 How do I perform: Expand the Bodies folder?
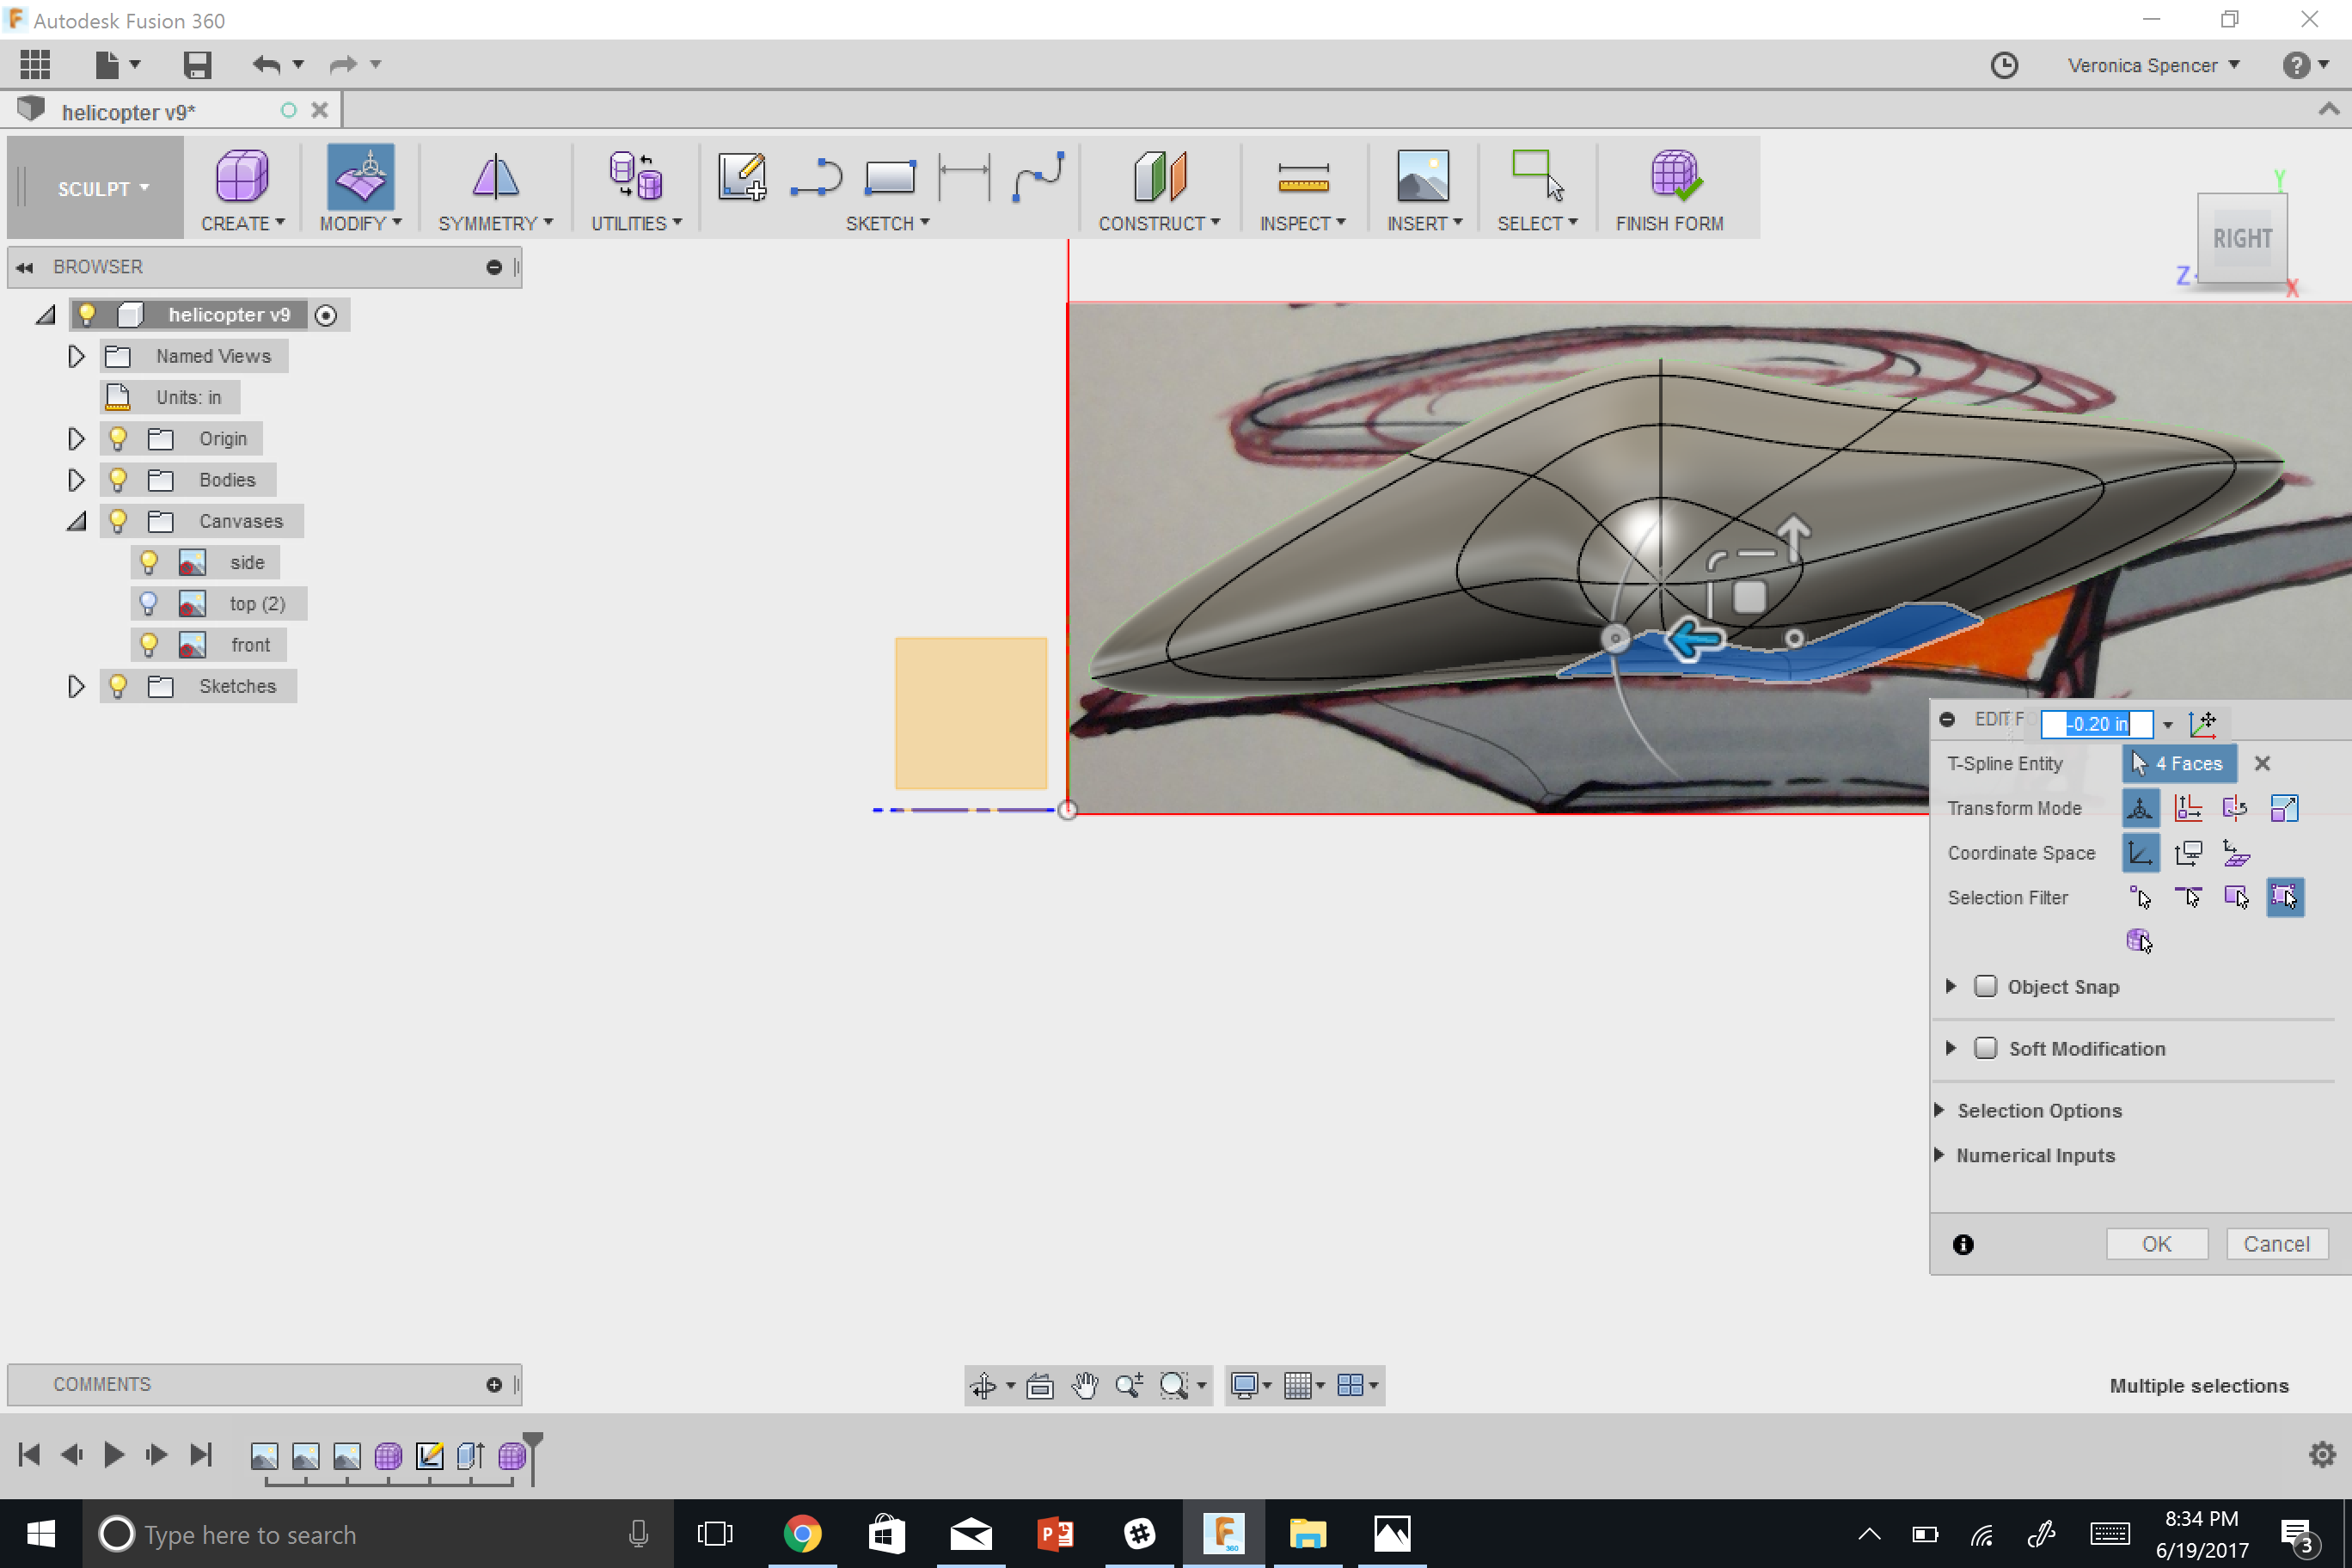(x=76, y=480)
